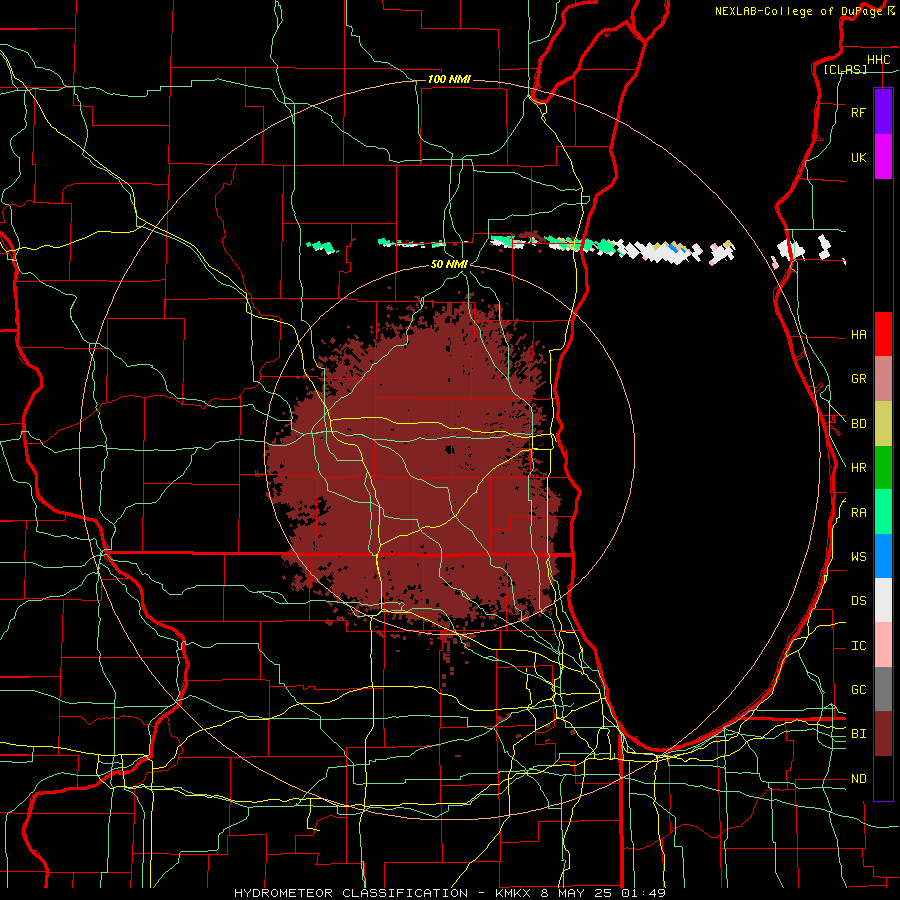Click the brown BI legend color swatch
This screenshot has height=900, width=900.
(883, 734)
